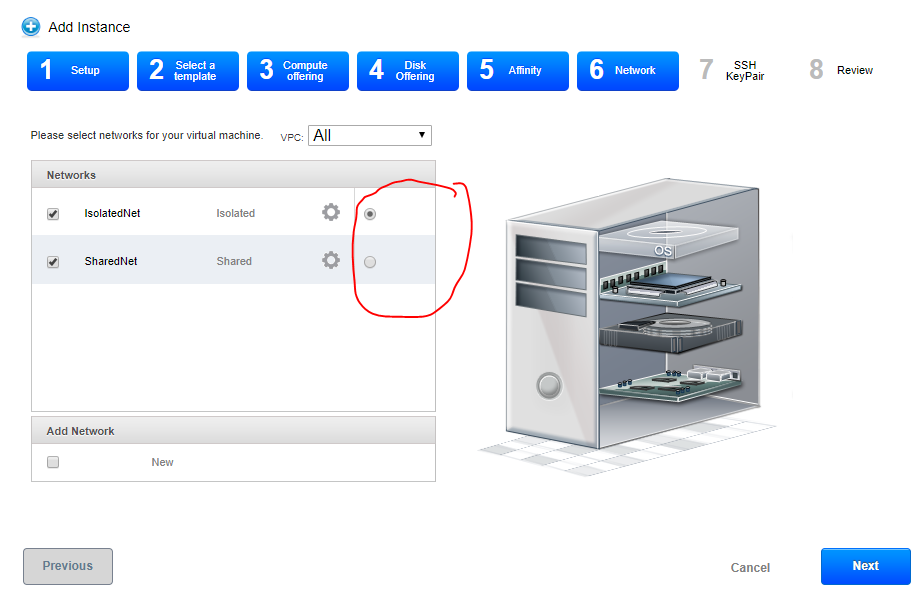Click the Add Network section header
The image size is (921, 593).
pos(233,431)
